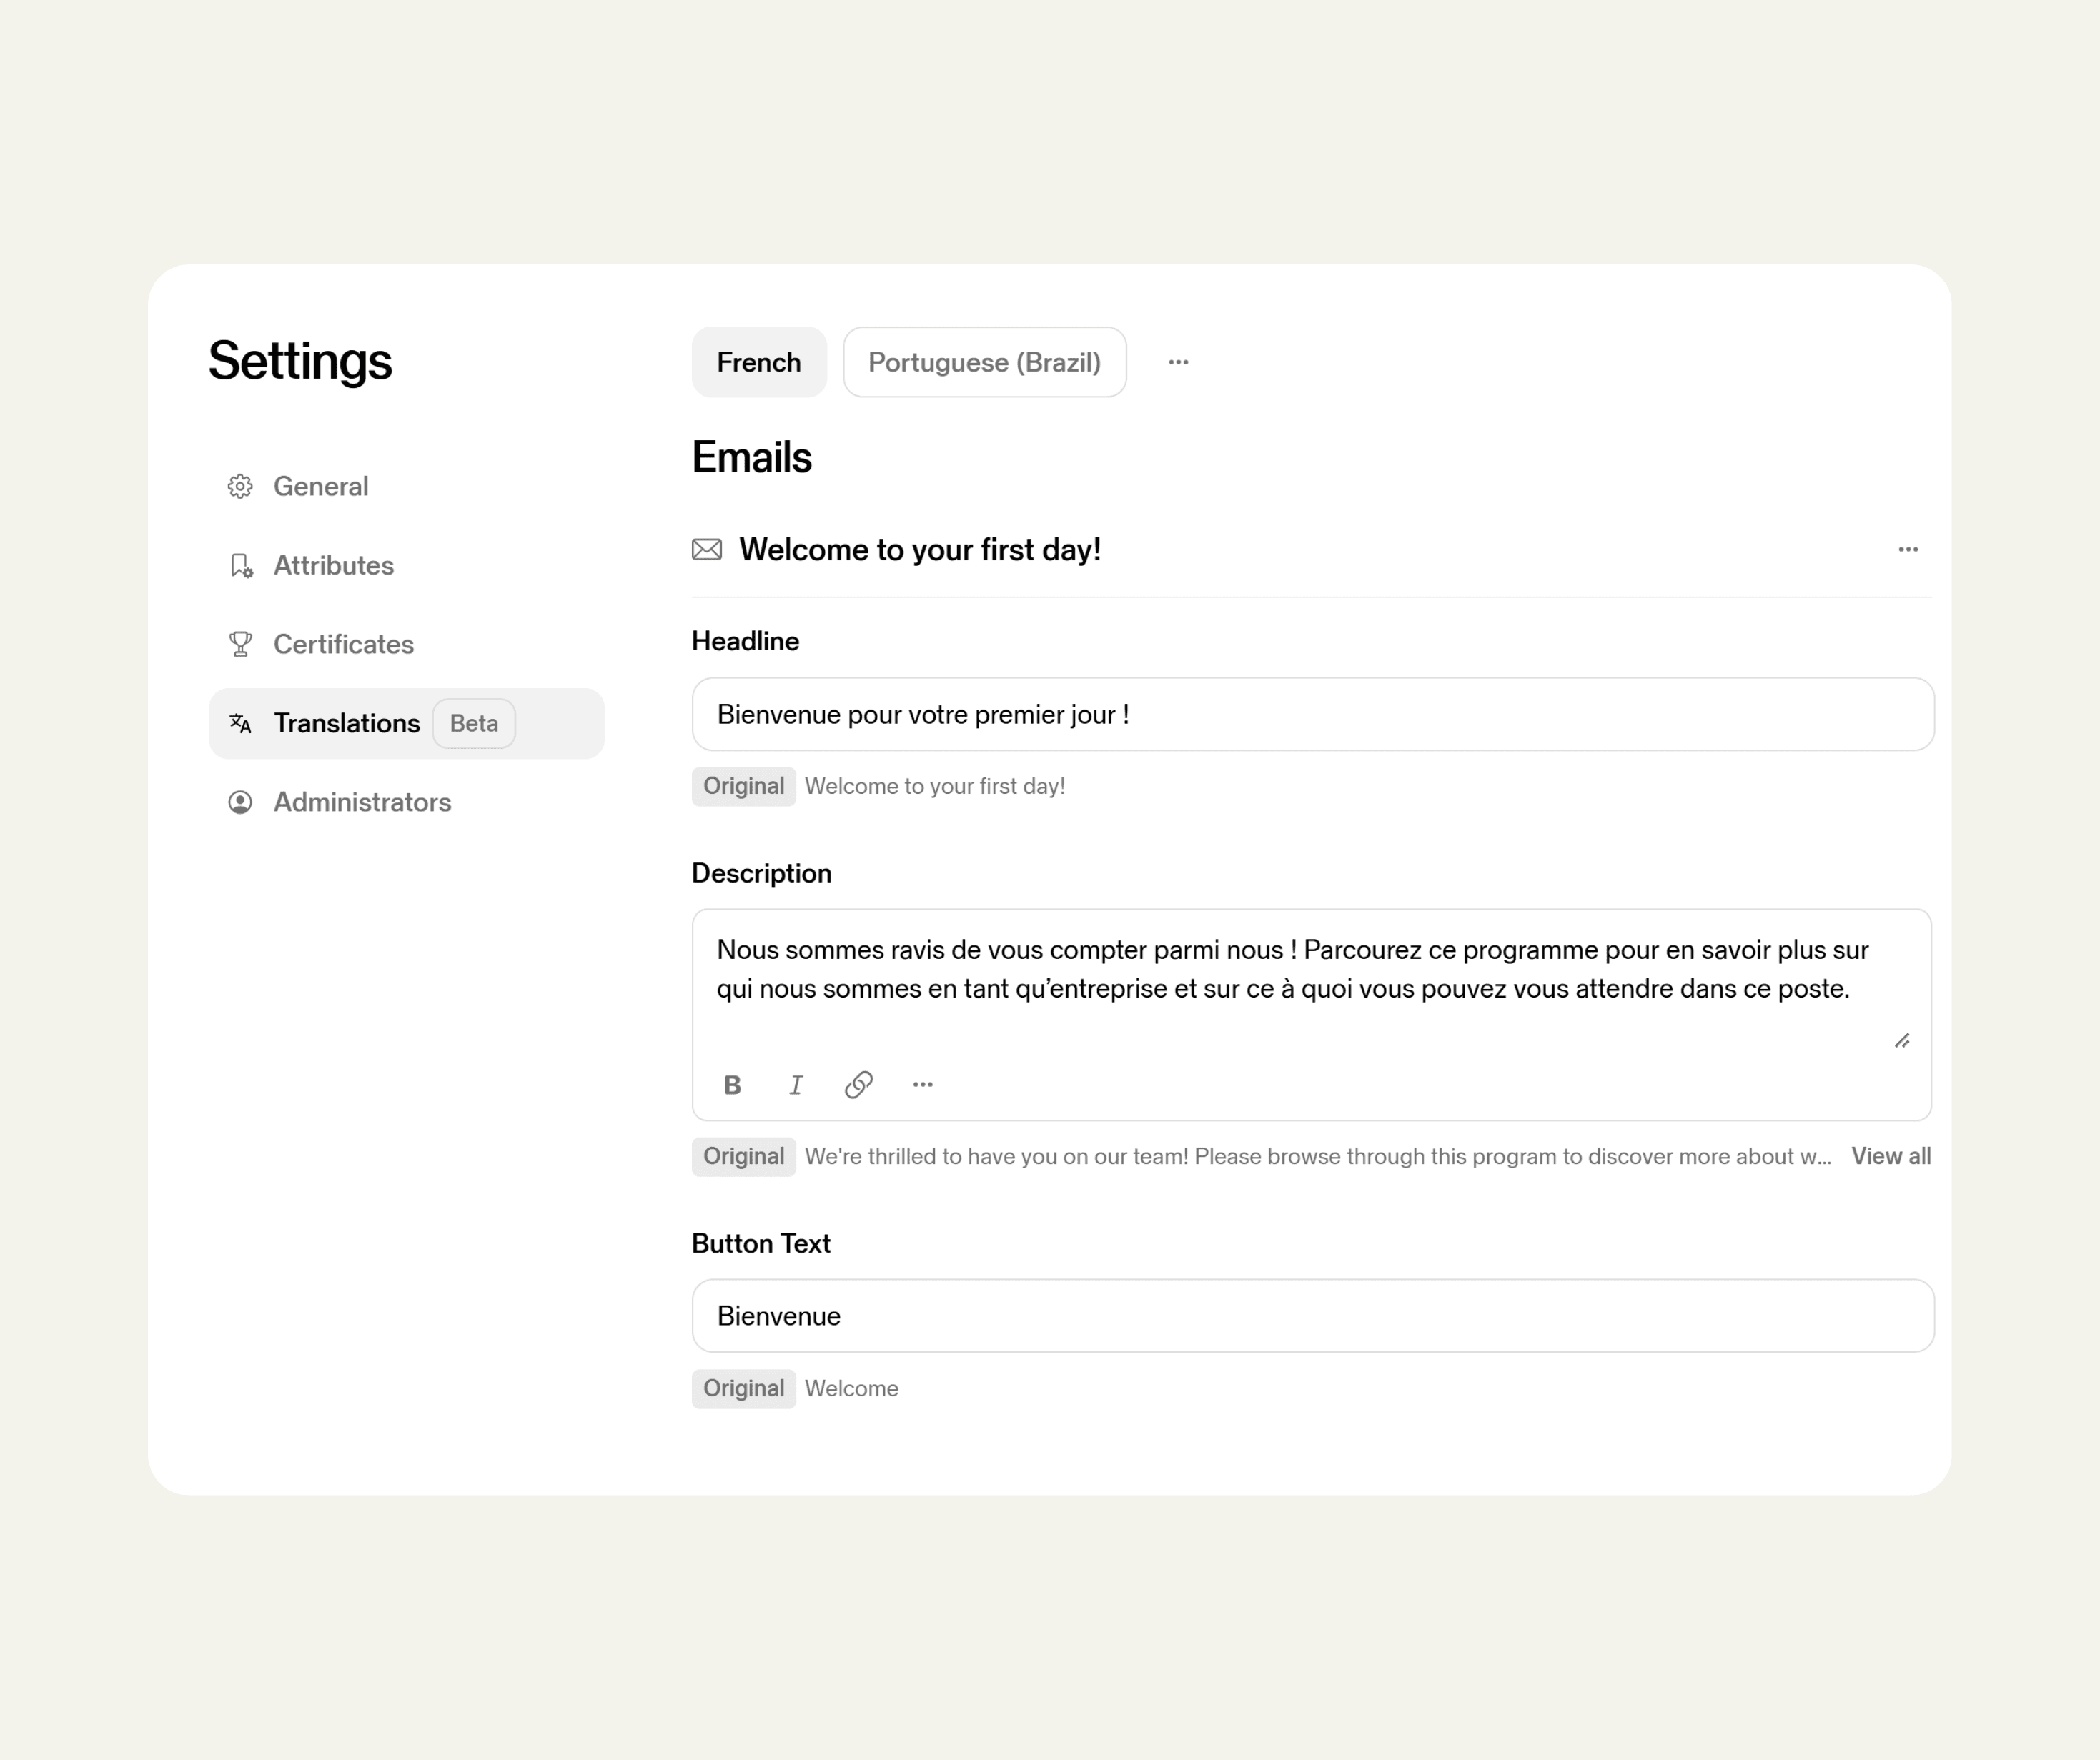The image size is (2100, 1760).
Task: Click the Beta badge next to Translations
Action: click(474, 723)
